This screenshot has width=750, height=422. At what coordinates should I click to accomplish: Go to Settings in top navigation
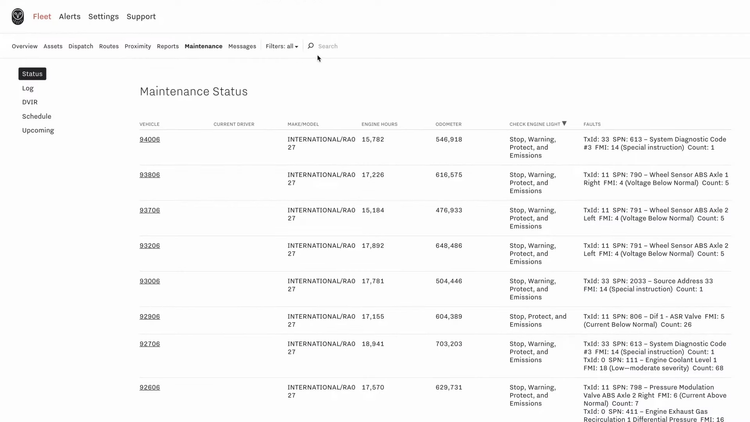pos(103,17)
